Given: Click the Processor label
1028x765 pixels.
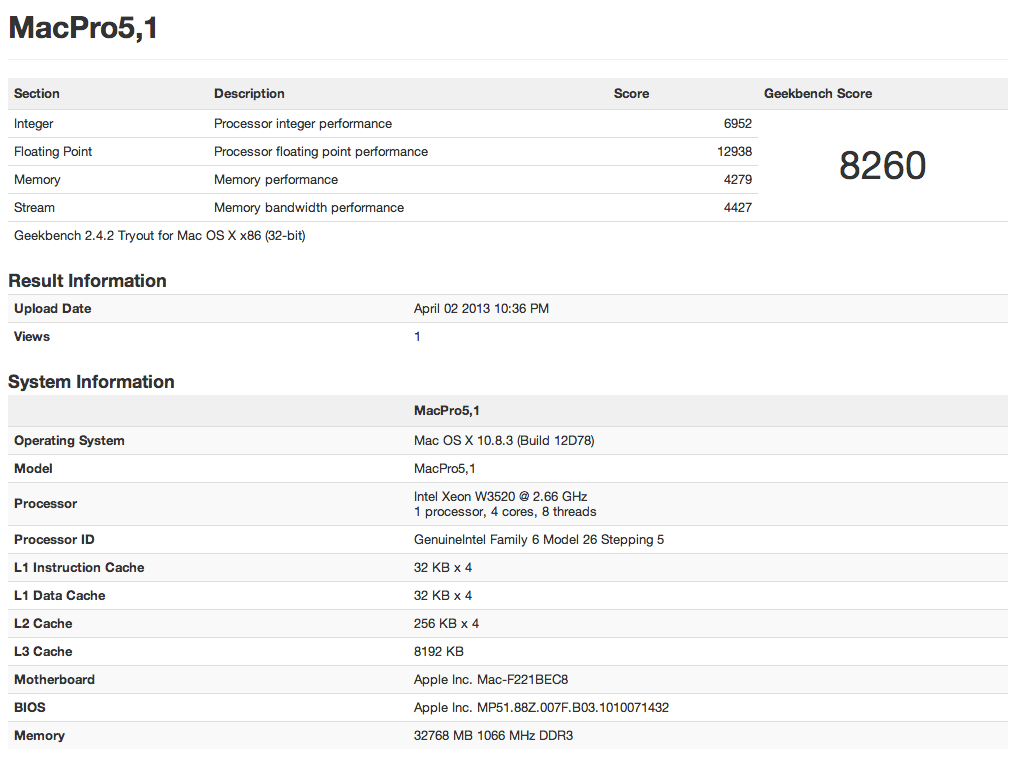Looking at the screenshot, I should 45,504.
